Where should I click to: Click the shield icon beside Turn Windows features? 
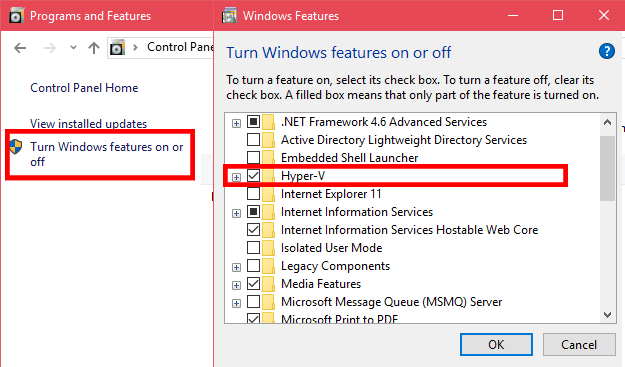16,147
